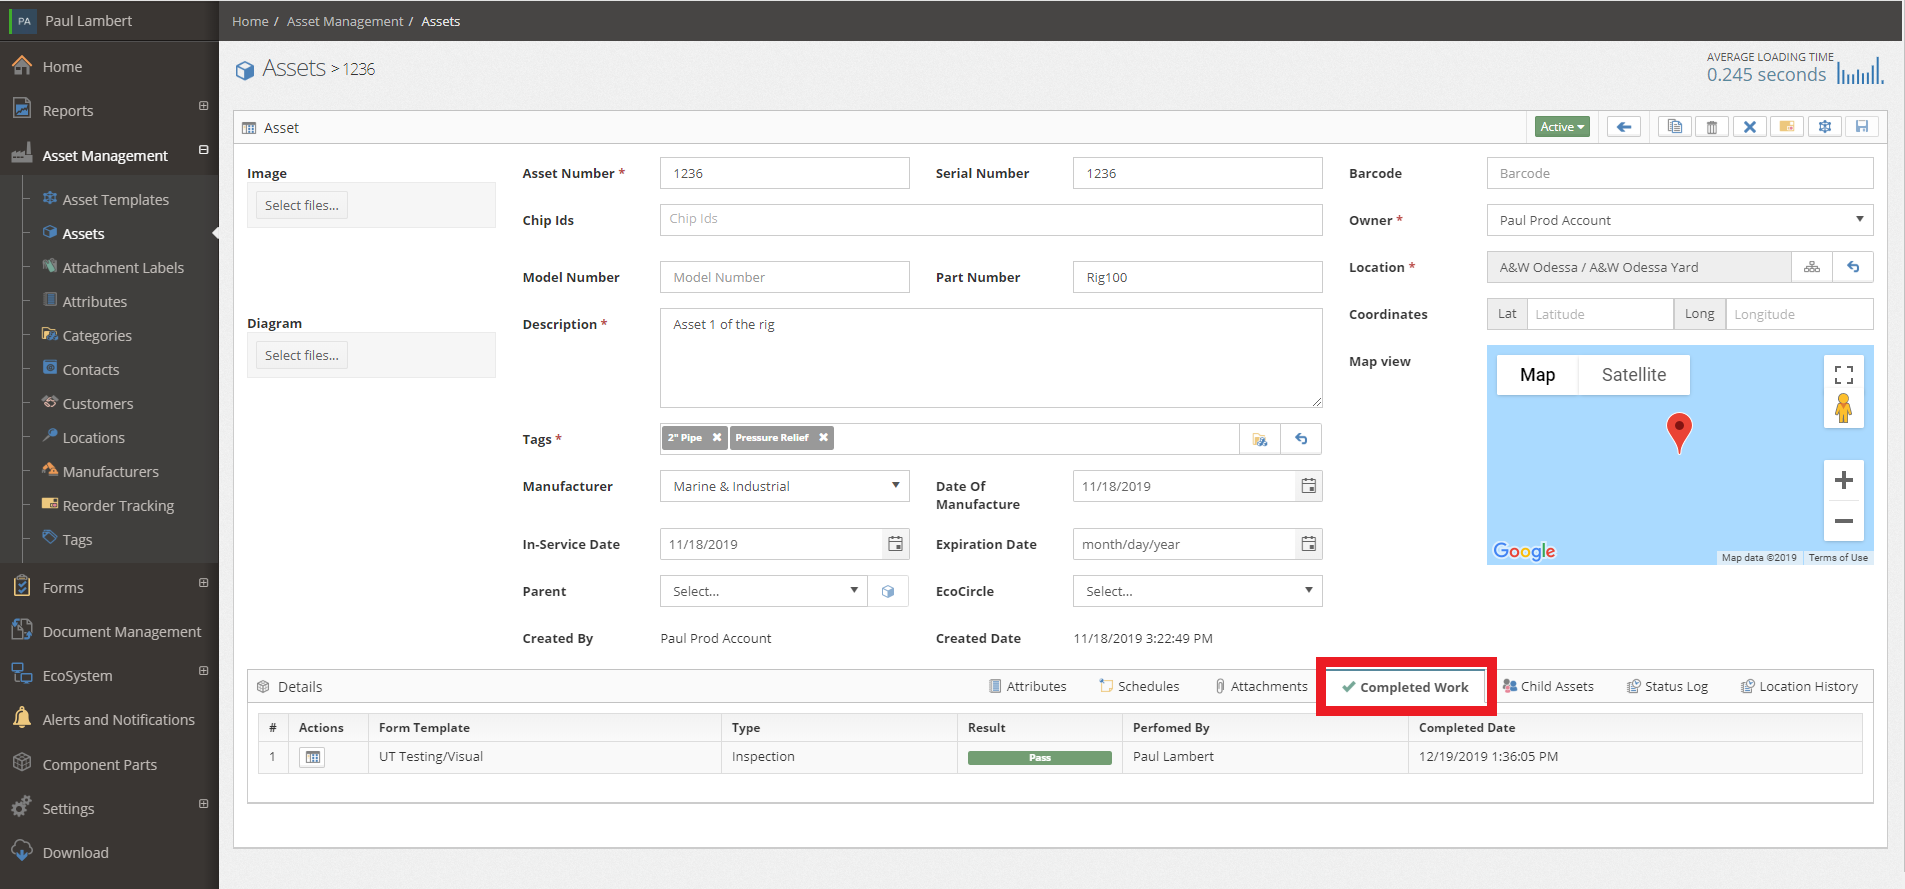This screenshot has height=889, width=1905.
Task: Open Asset Templates in sidebar
Action: point(116,200)
